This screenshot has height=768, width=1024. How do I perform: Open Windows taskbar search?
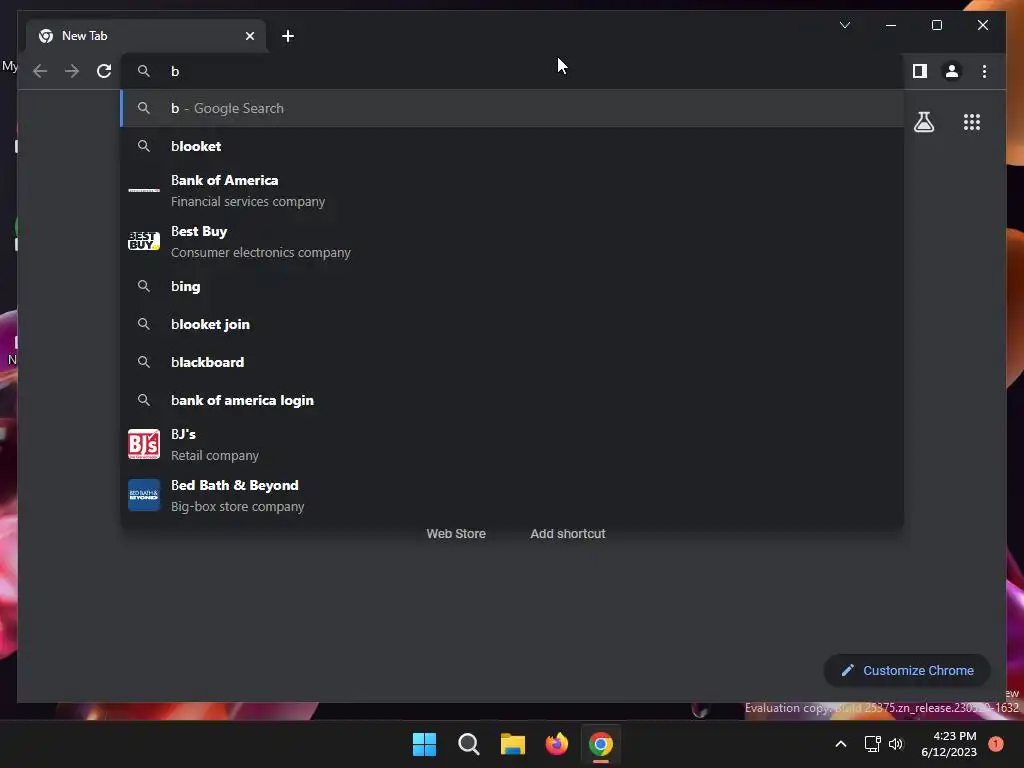[468, 744]
